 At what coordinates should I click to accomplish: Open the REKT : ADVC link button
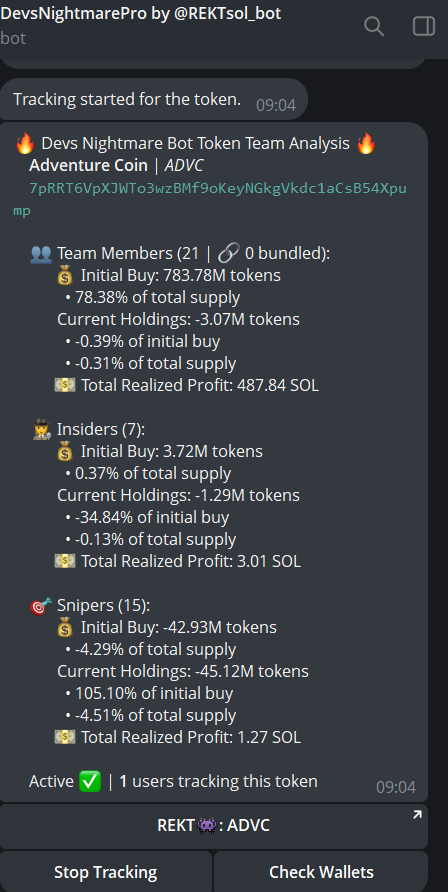point(214,826)
